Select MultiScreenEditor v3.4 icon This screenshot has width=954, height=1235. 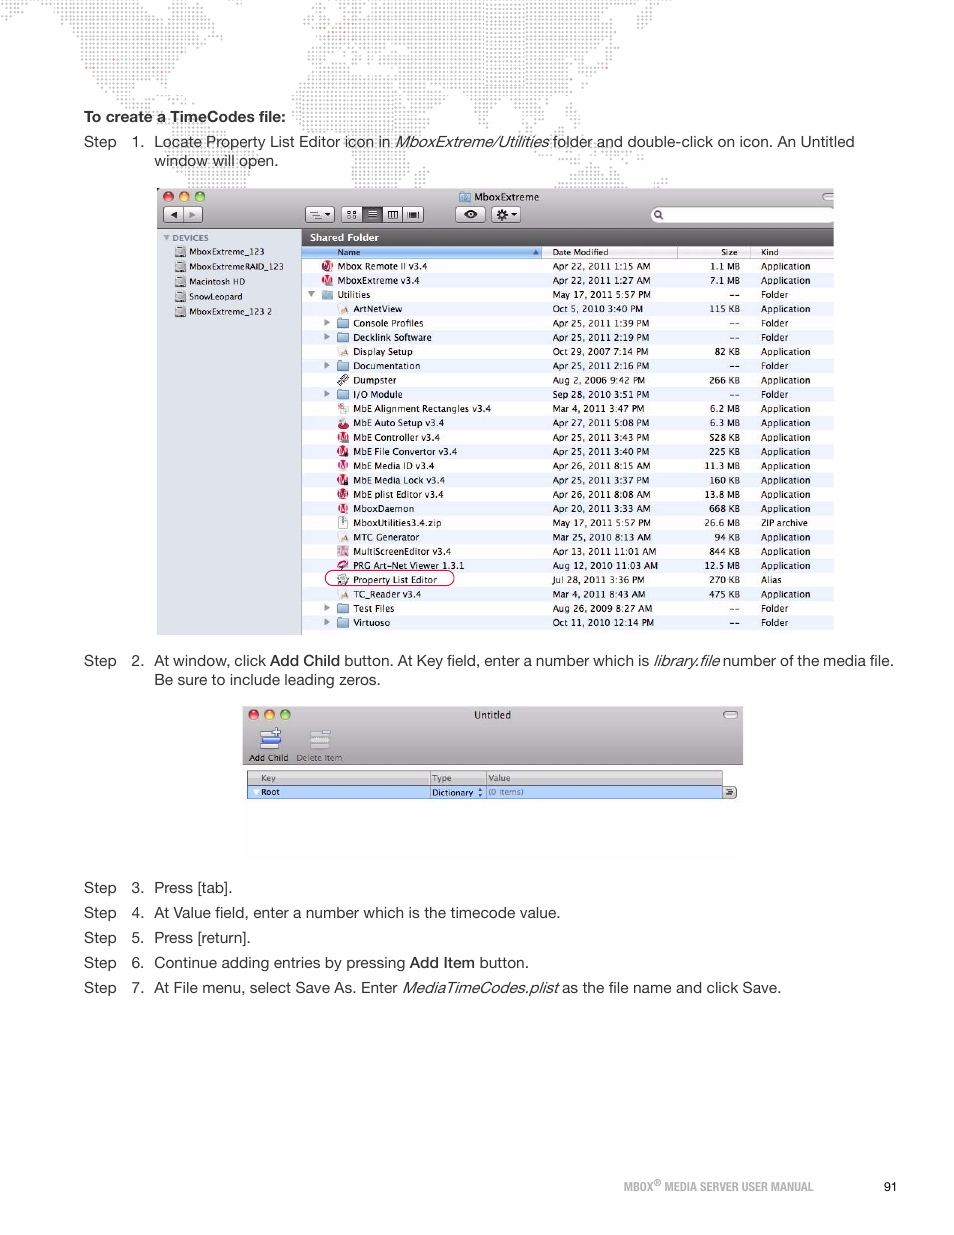click(x=343, y=552)
